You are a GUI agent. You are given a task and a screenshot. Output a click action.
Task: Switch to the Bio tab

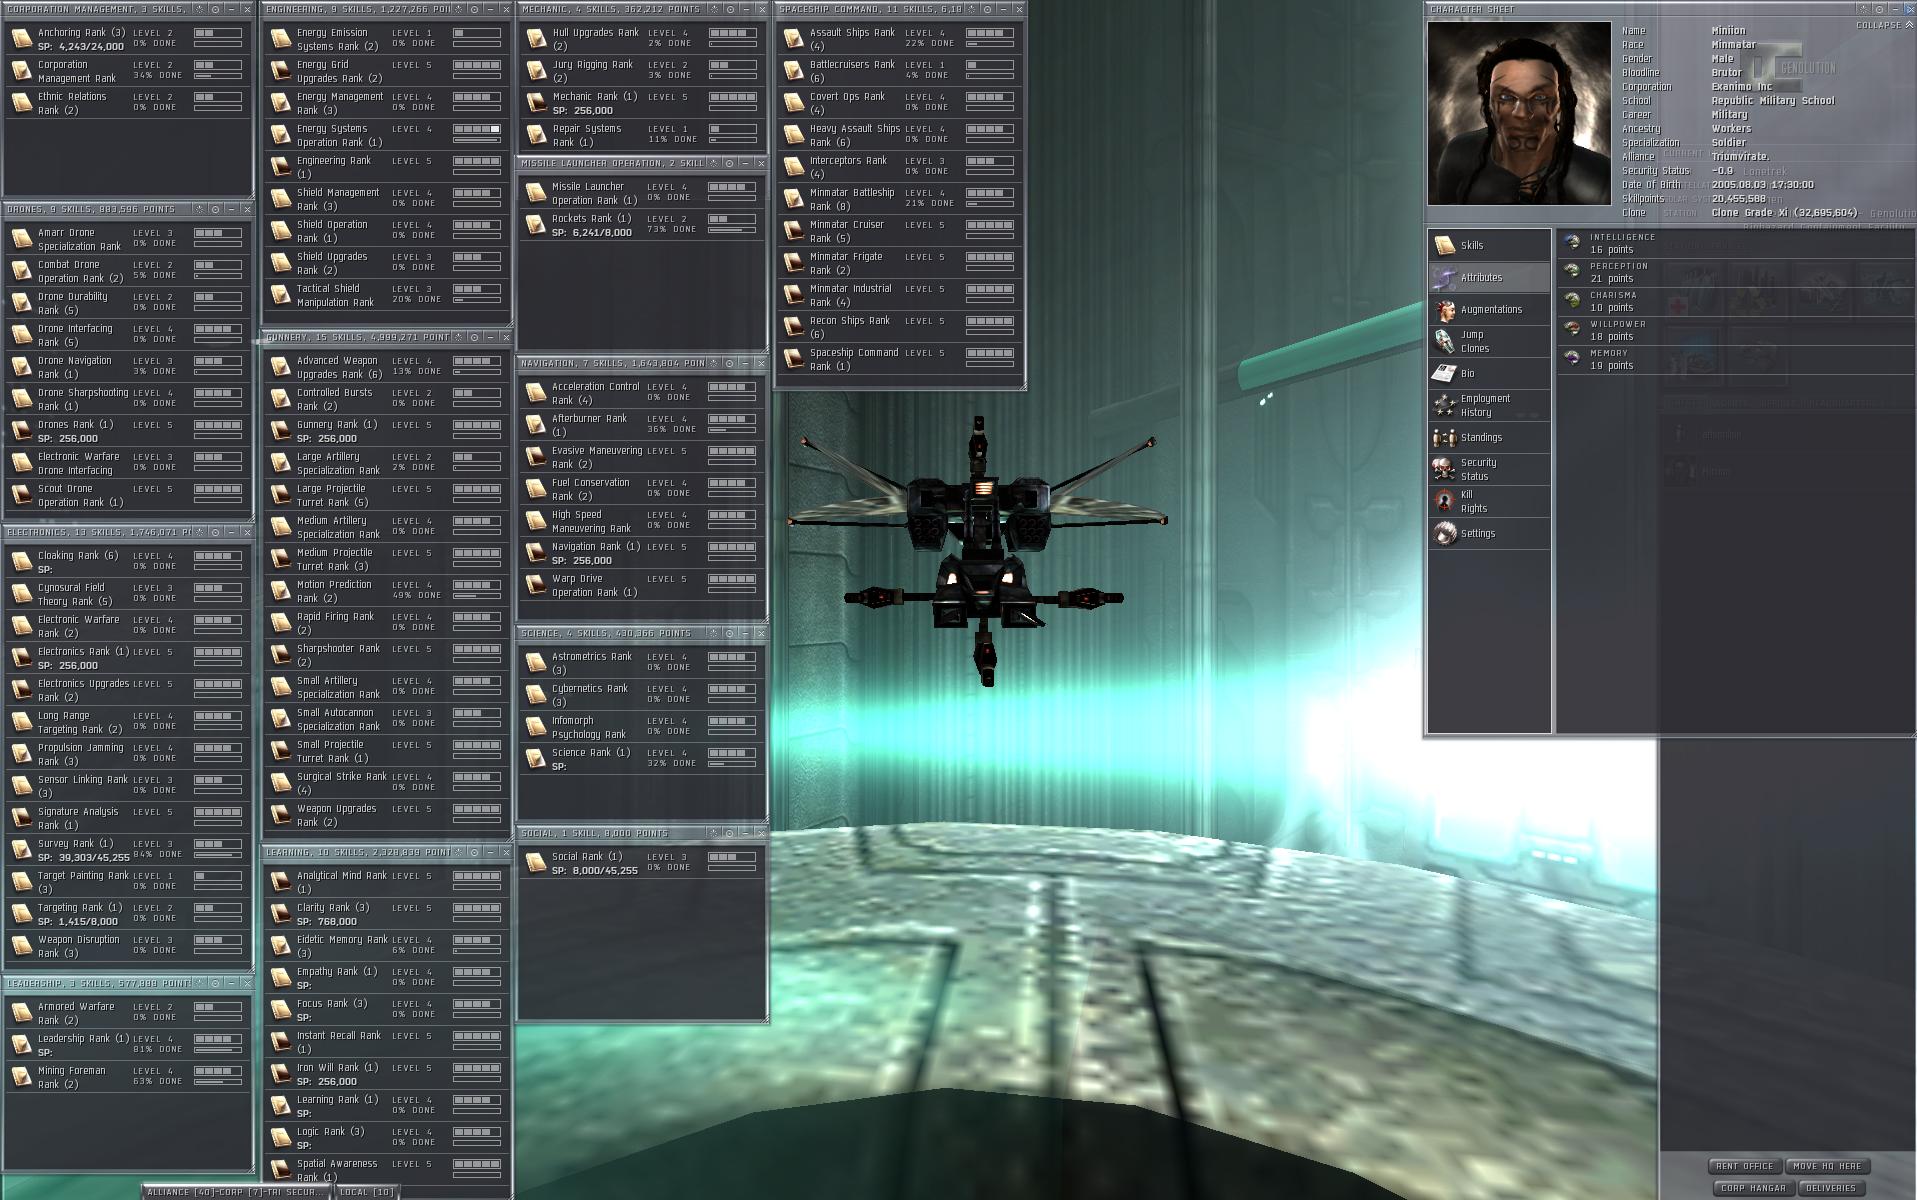[1489, 373]
